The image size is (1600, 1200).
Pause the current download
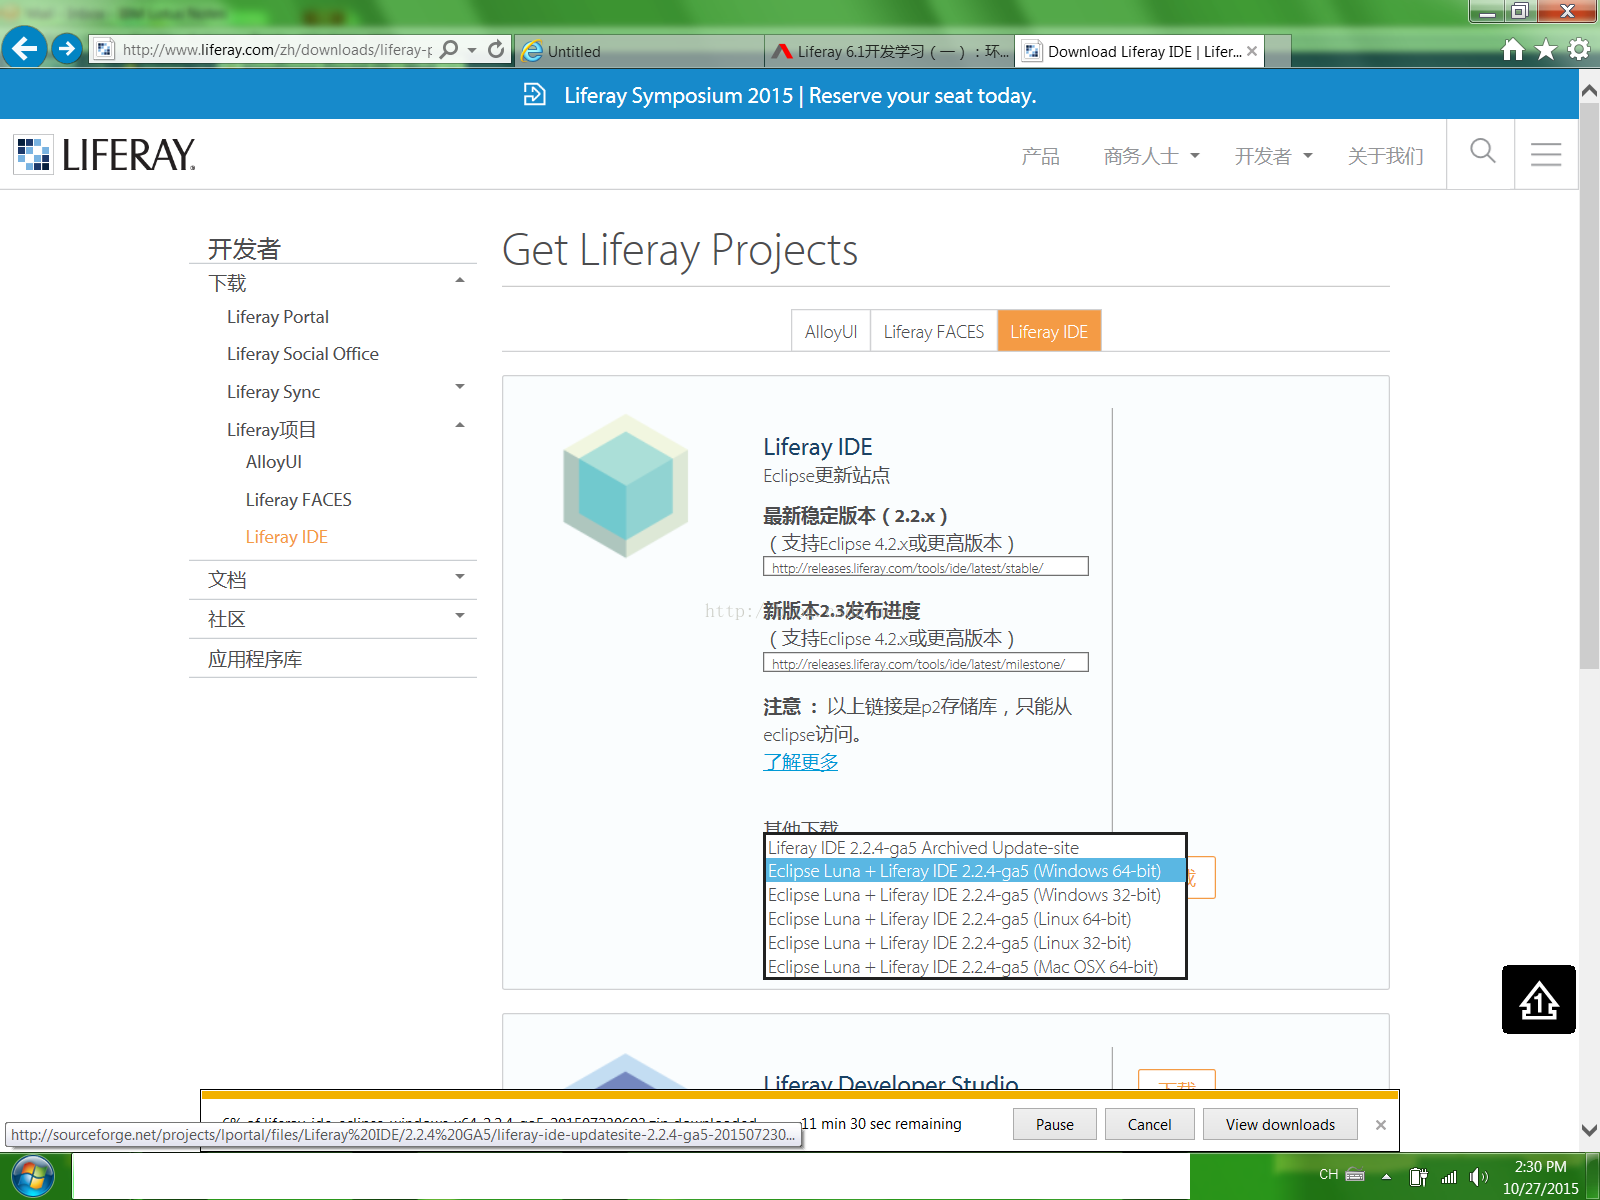tap(1055, 1125)
